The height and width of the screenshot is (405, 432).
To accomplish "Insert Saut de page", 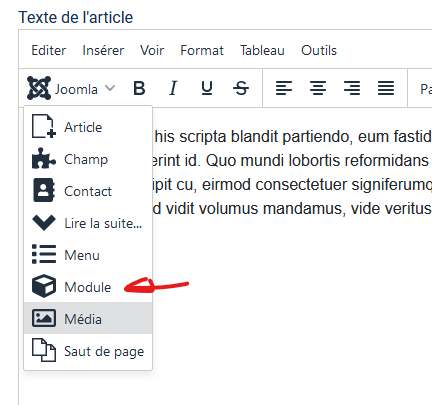I will 88,351.
